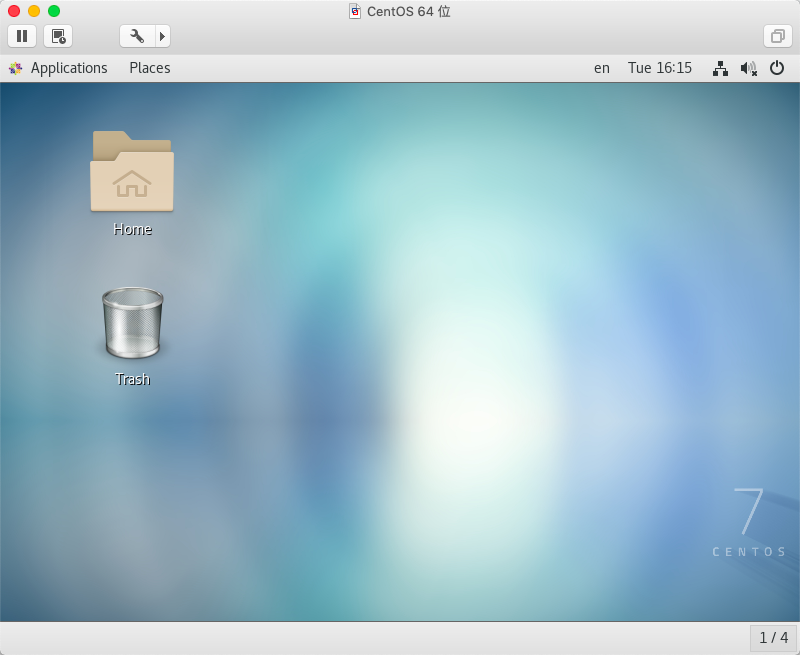Open virtual machine settings wrench

coord(137,36)
